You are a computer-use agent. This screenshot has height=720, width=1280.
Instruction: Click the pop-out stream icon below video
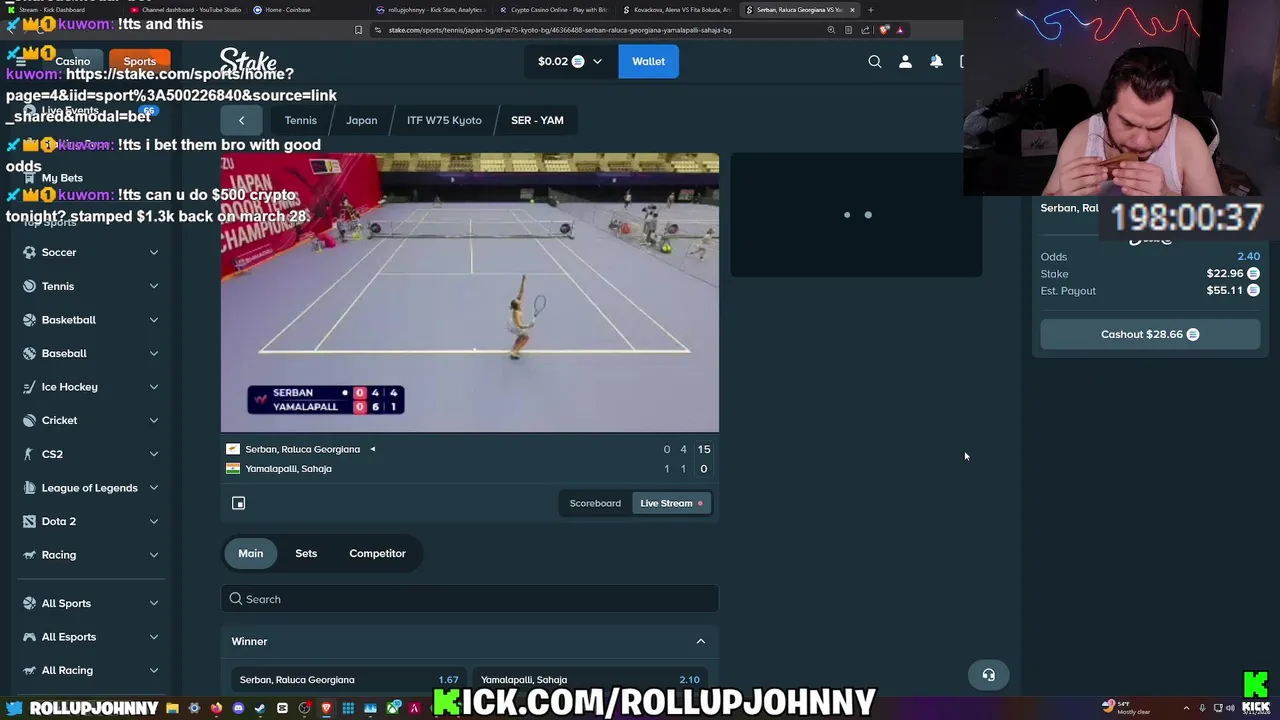tap(239, 503)
